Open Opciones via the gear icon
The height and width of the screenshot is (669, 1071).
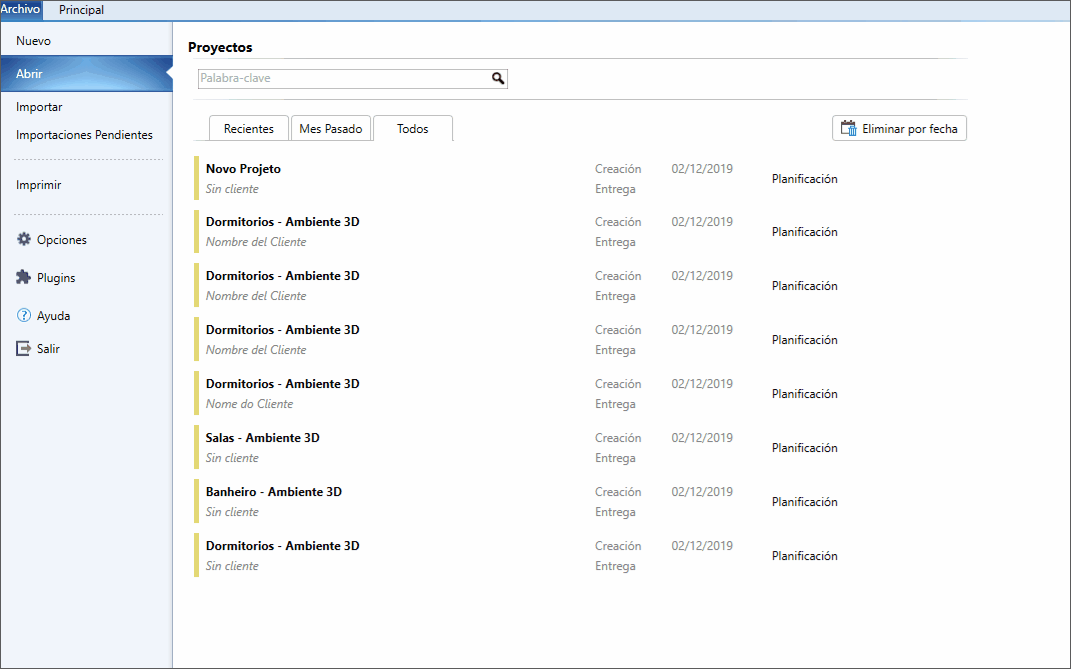24,239
